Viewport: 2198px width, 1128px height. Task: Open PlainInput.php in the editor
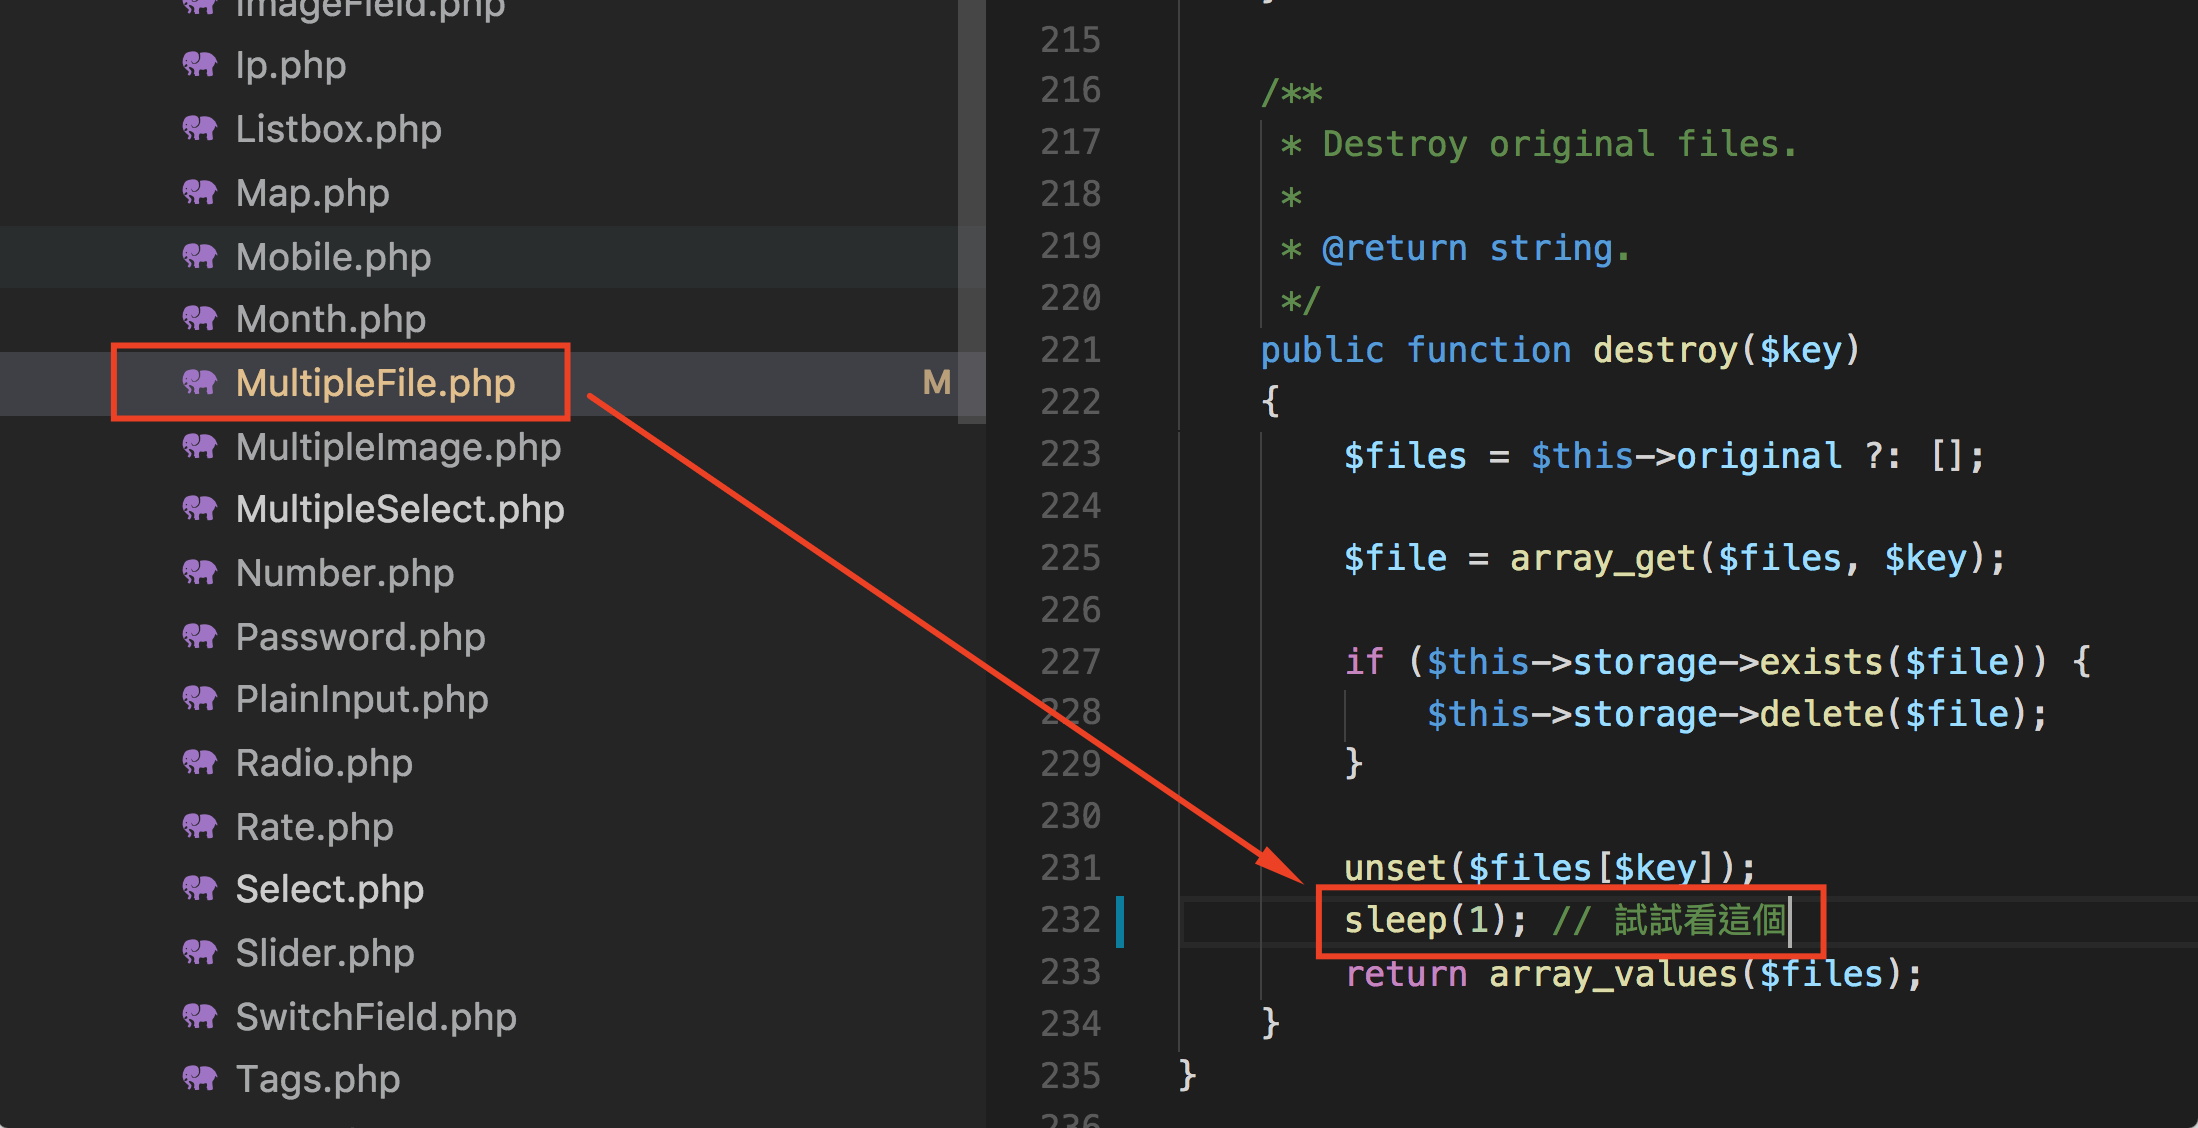361,699
